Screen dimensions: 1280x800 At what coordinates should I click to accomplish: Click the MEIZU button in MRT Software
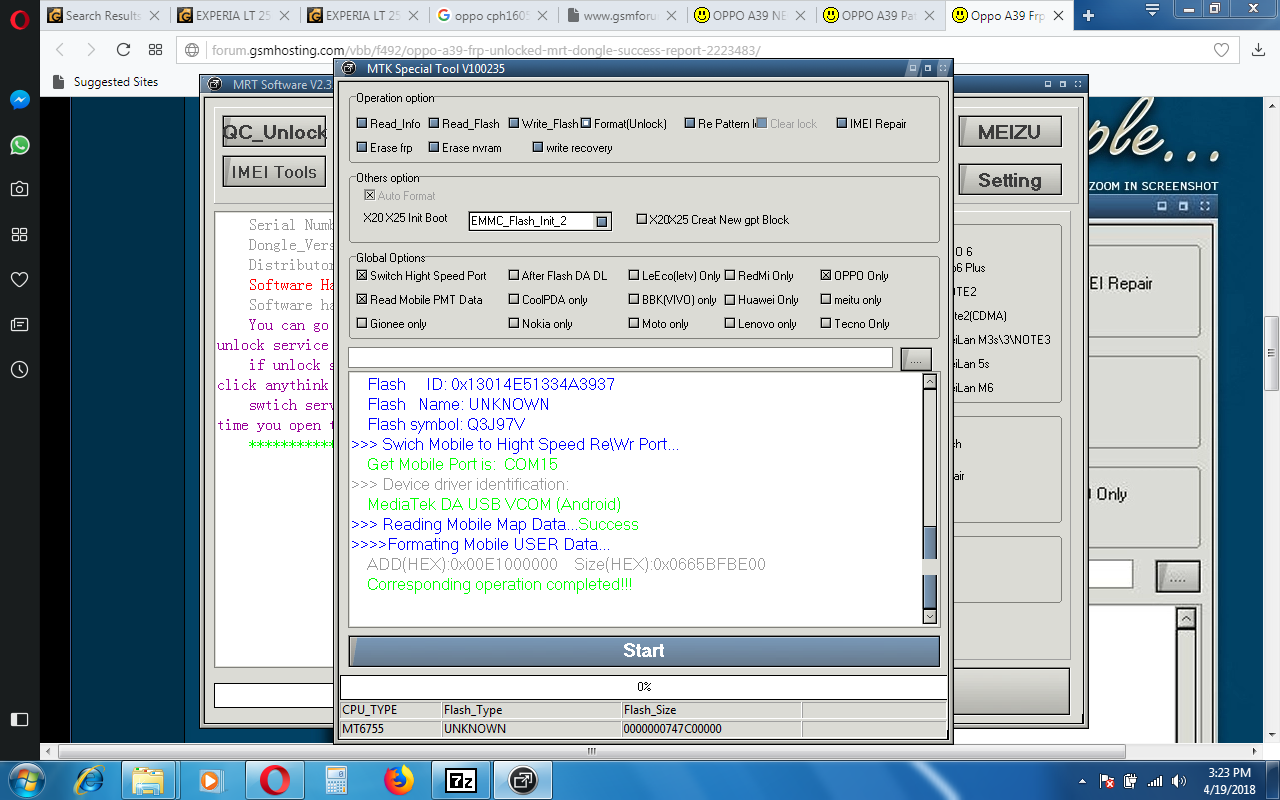click(1010, 132)
